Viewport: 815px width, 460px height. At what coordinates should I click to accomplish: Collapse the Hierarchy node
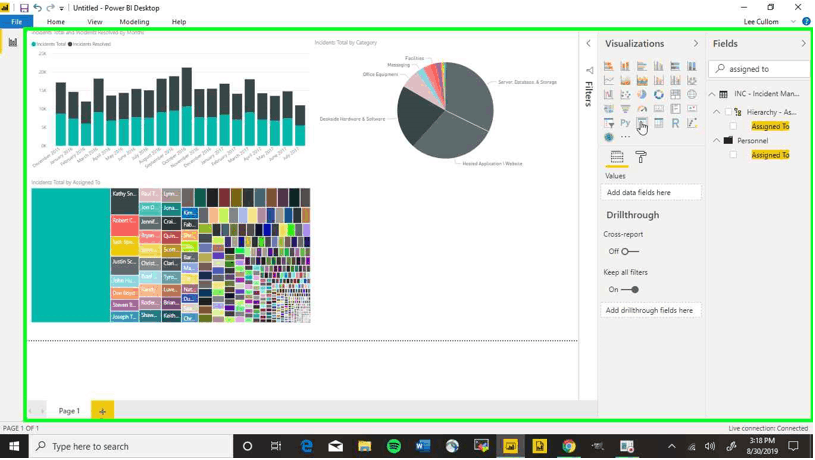tap(717, 112)
